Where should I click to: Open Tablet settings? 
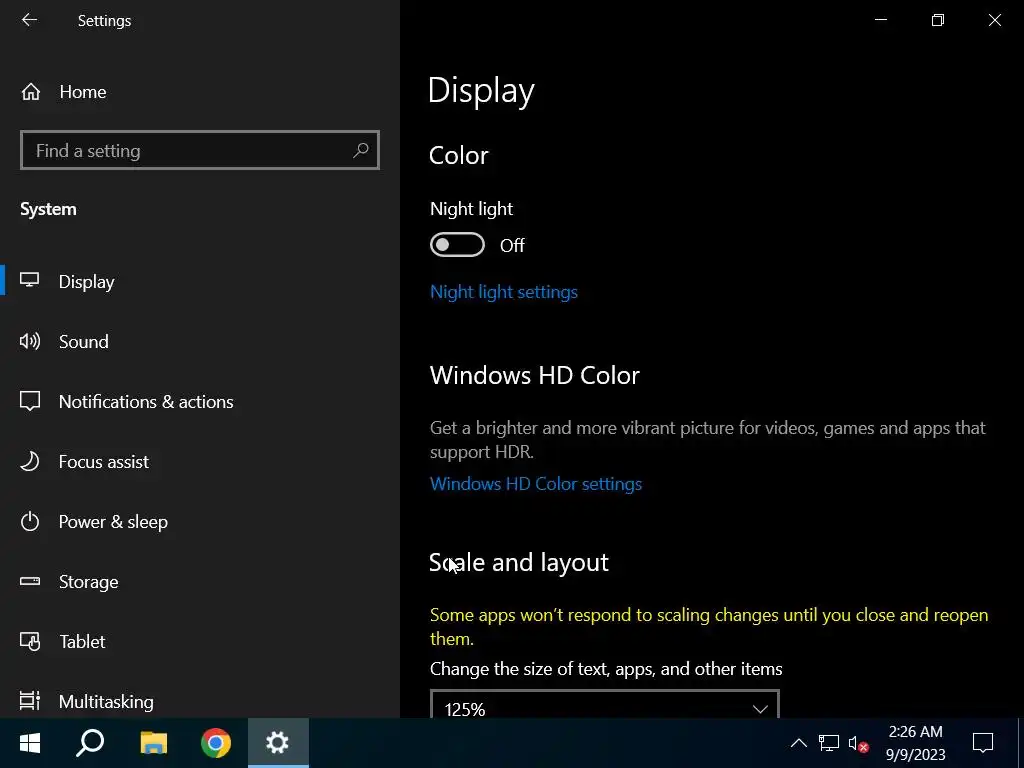(x=82, y=641)
